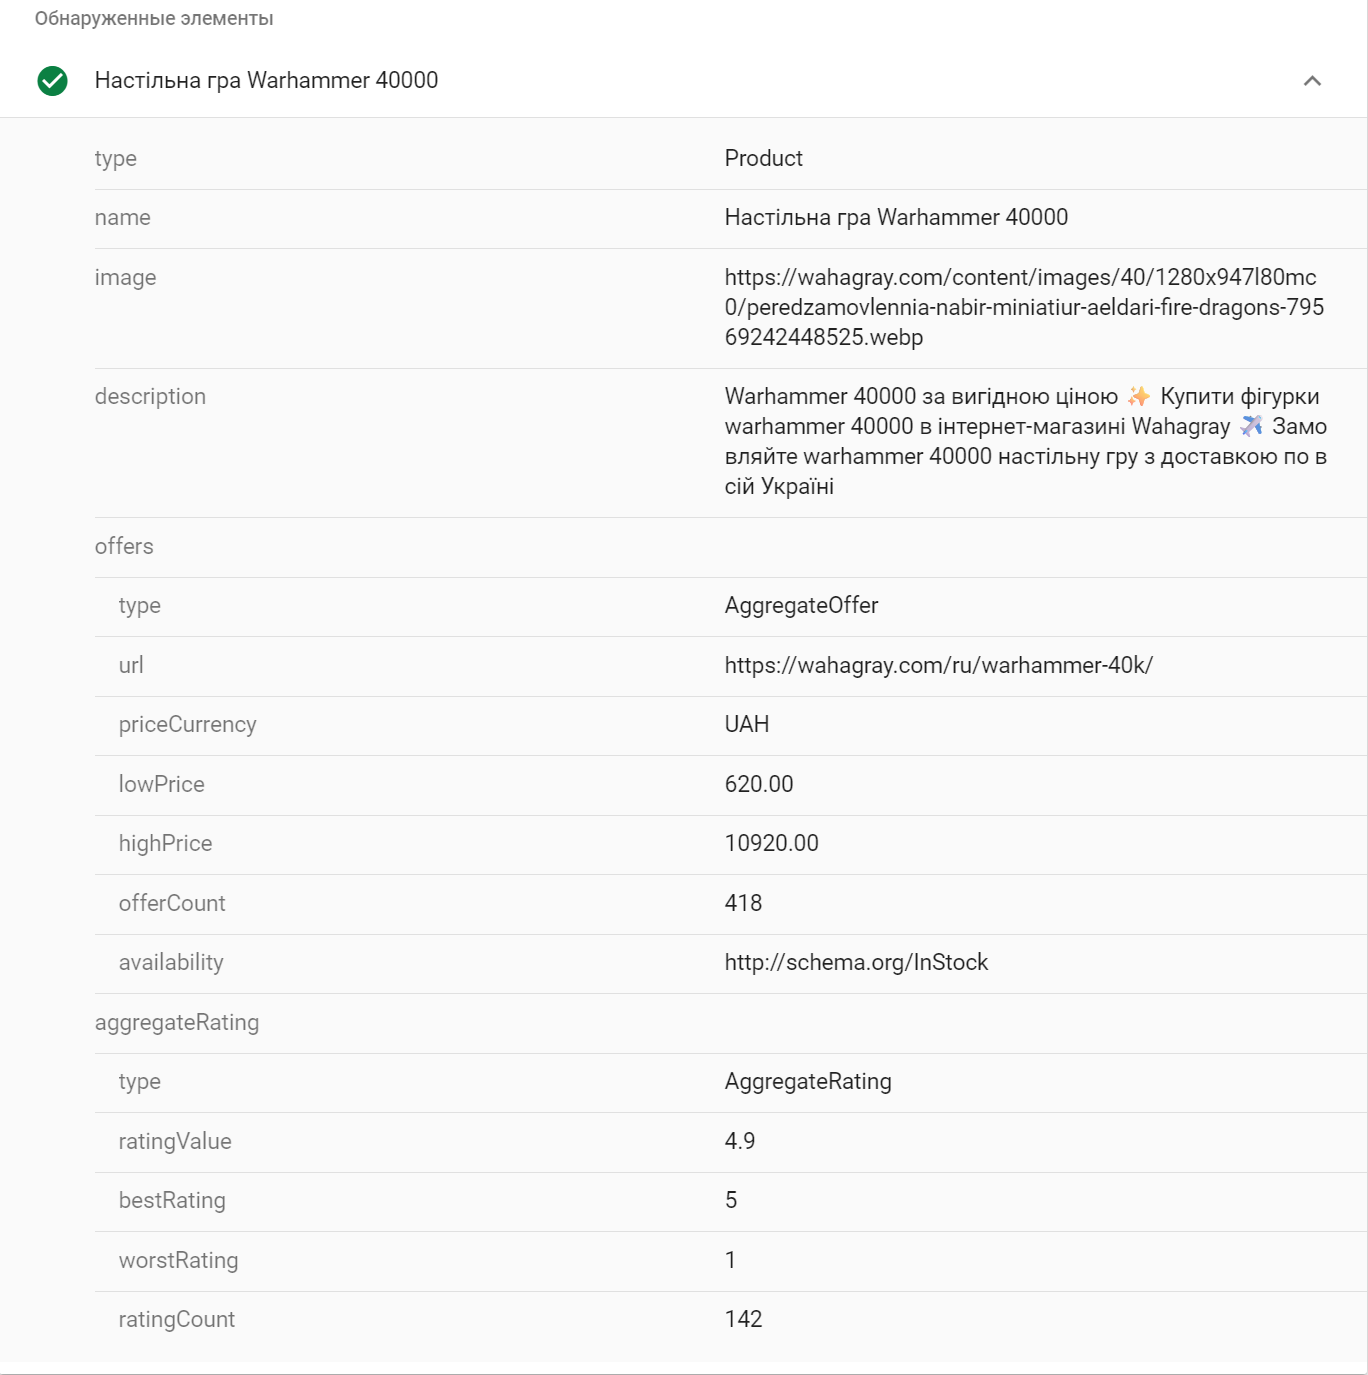Image resolution: width=1368 pixels, height=1375 pixels.
Task: Click the 'priceCurrency' property label
Action: [x=187, y=724]
